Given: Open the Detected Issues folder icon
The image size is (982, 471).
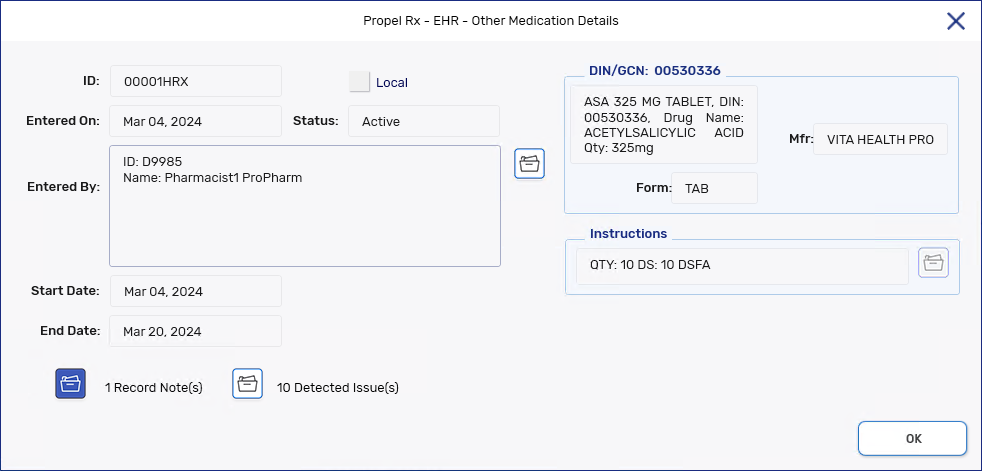Looking at the screenshot, I should coord(248,384).
